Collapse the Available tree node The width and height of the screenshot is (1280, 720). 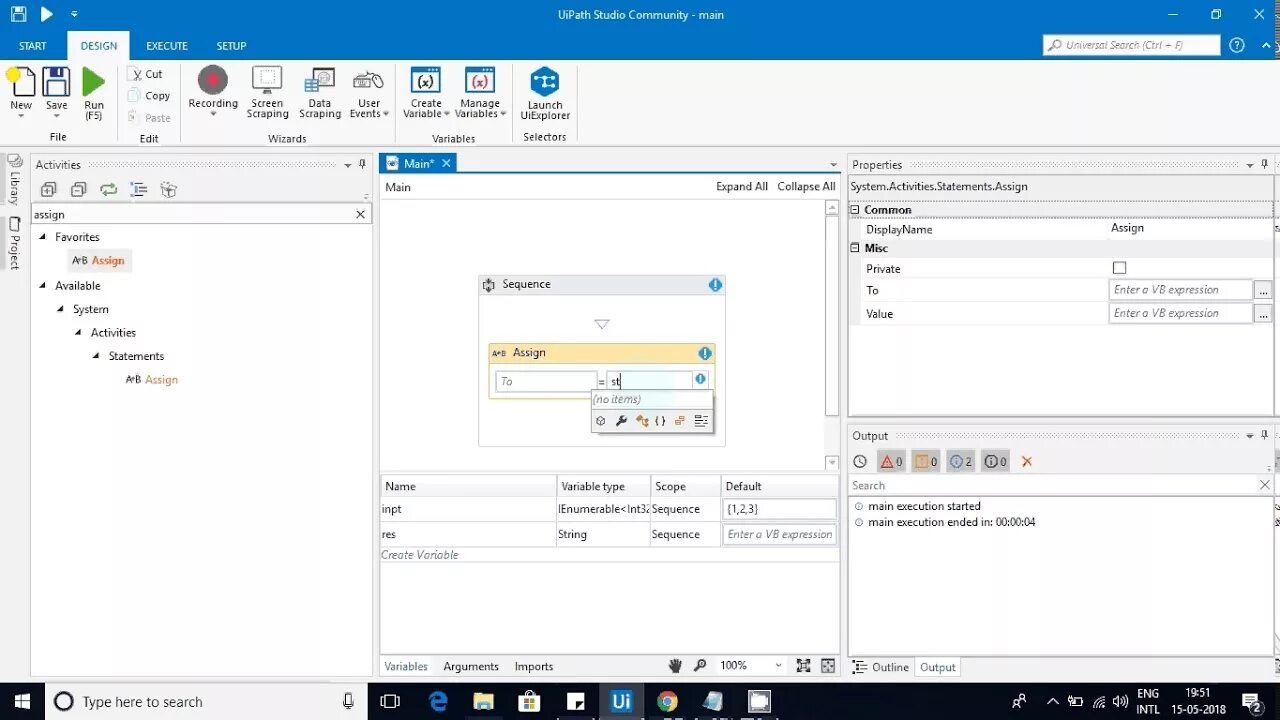43,286
